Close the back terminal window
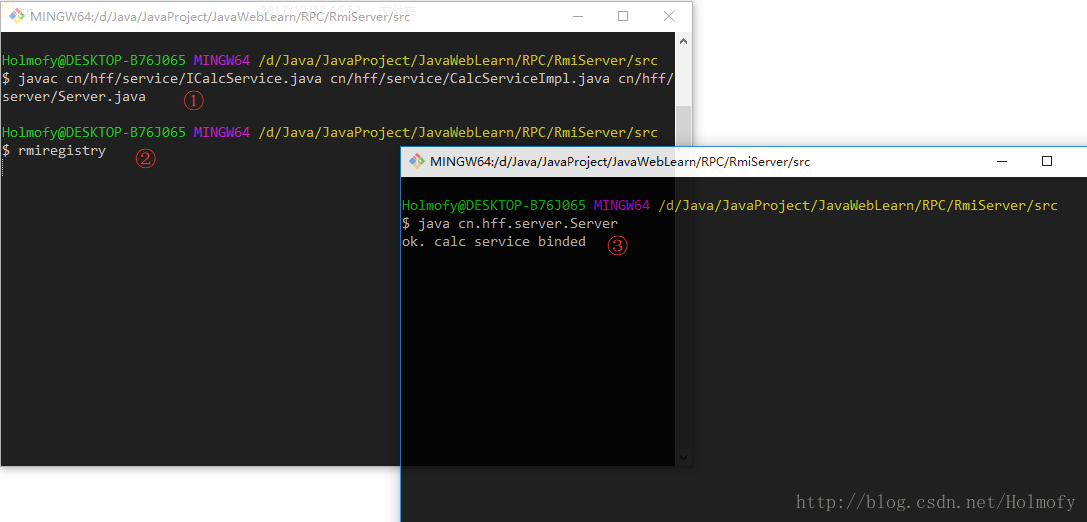 (x=668, y=16)
